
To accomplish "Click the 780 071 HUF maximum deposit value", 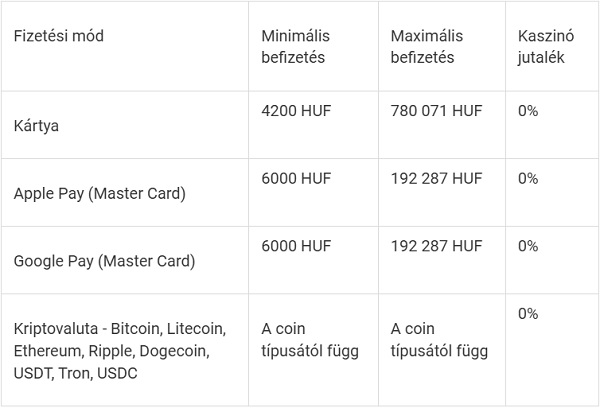I will click(x=436, y=111).
